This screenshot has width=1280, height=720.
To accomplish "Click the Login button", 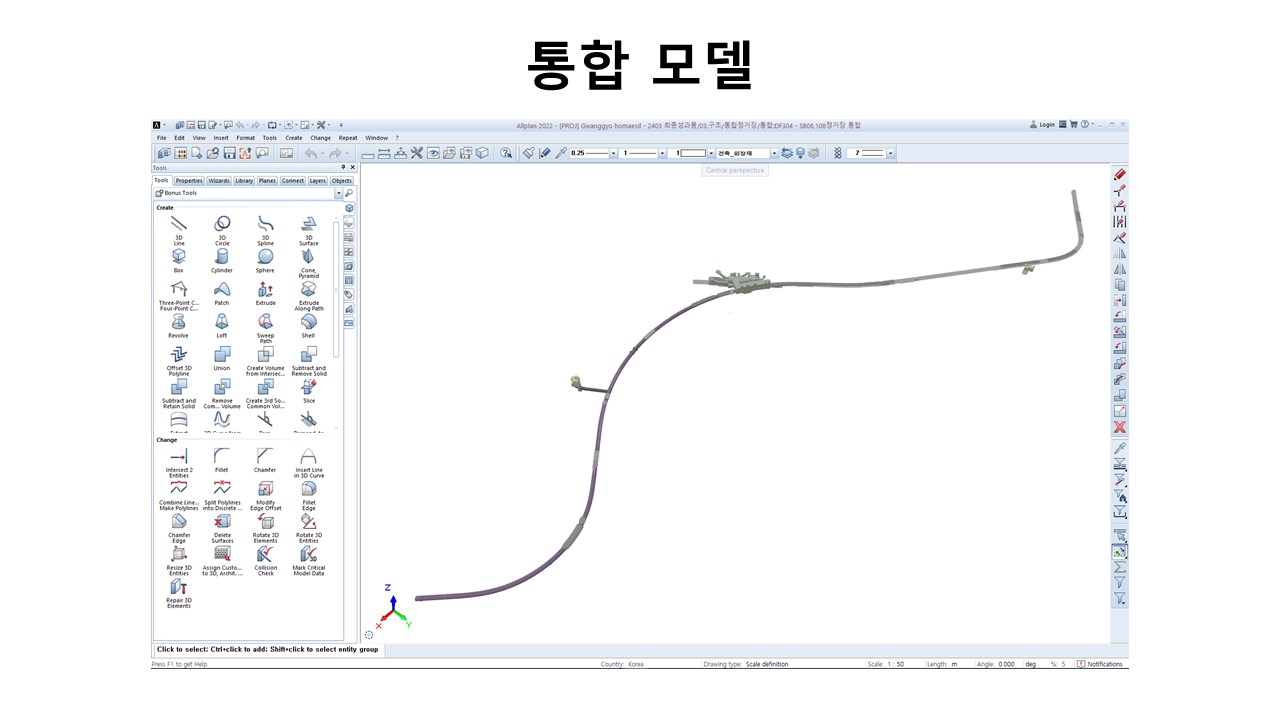I will coord(1042,125).
